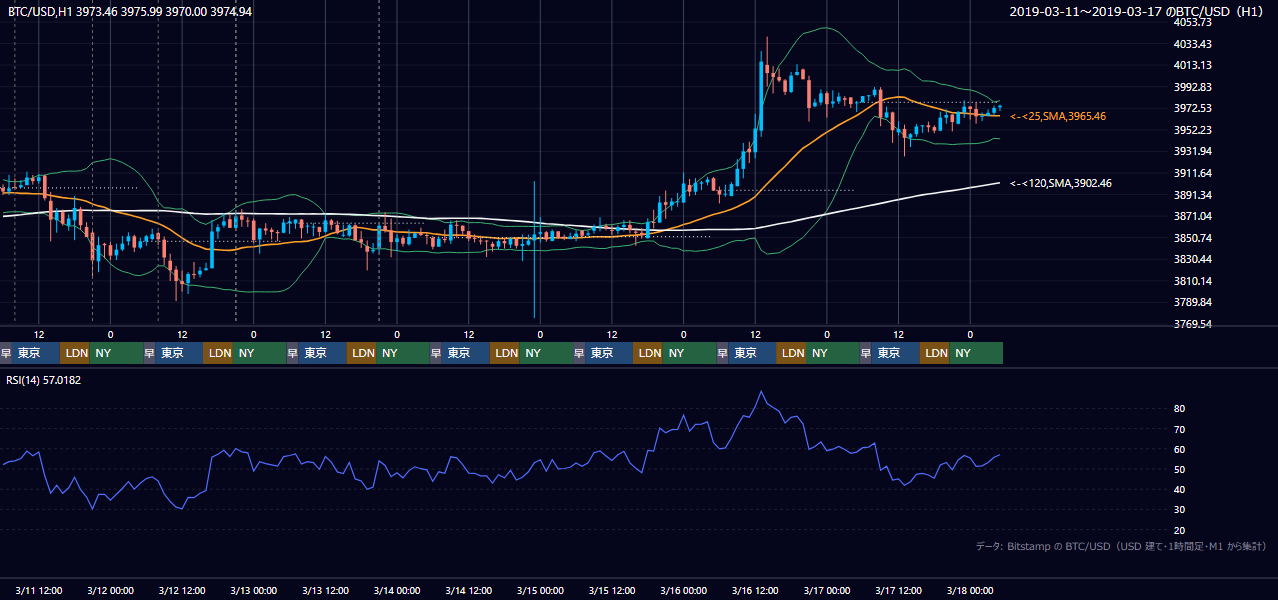This screenshot has height=600, width=1278.
Task: Click the 3/15 12:00 time label
Action: [612, 590]
